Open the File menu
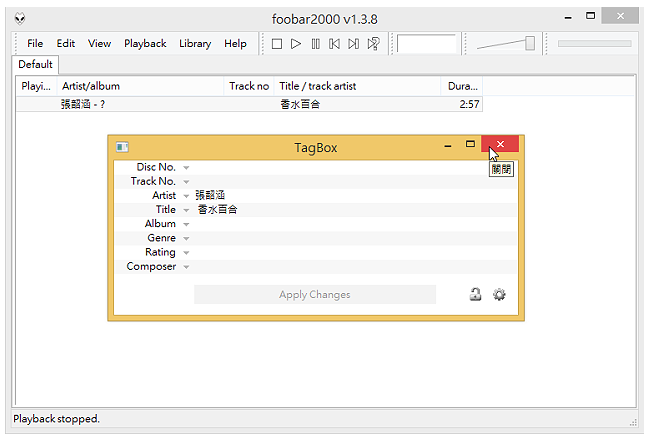 (x=35, y=43)
